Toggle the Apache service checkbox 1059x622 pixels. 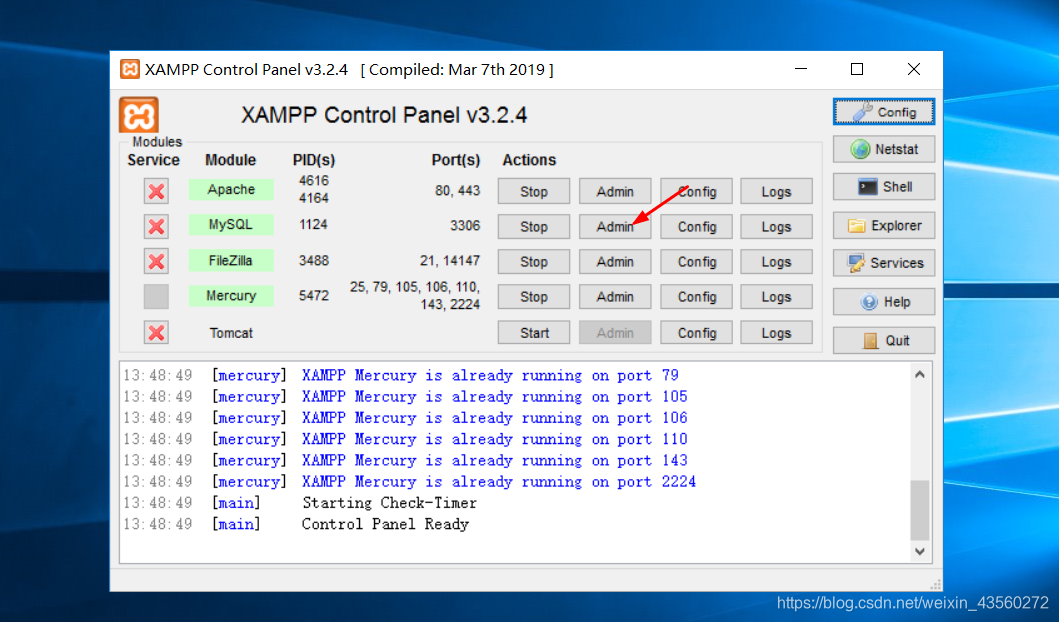(156, 192)
